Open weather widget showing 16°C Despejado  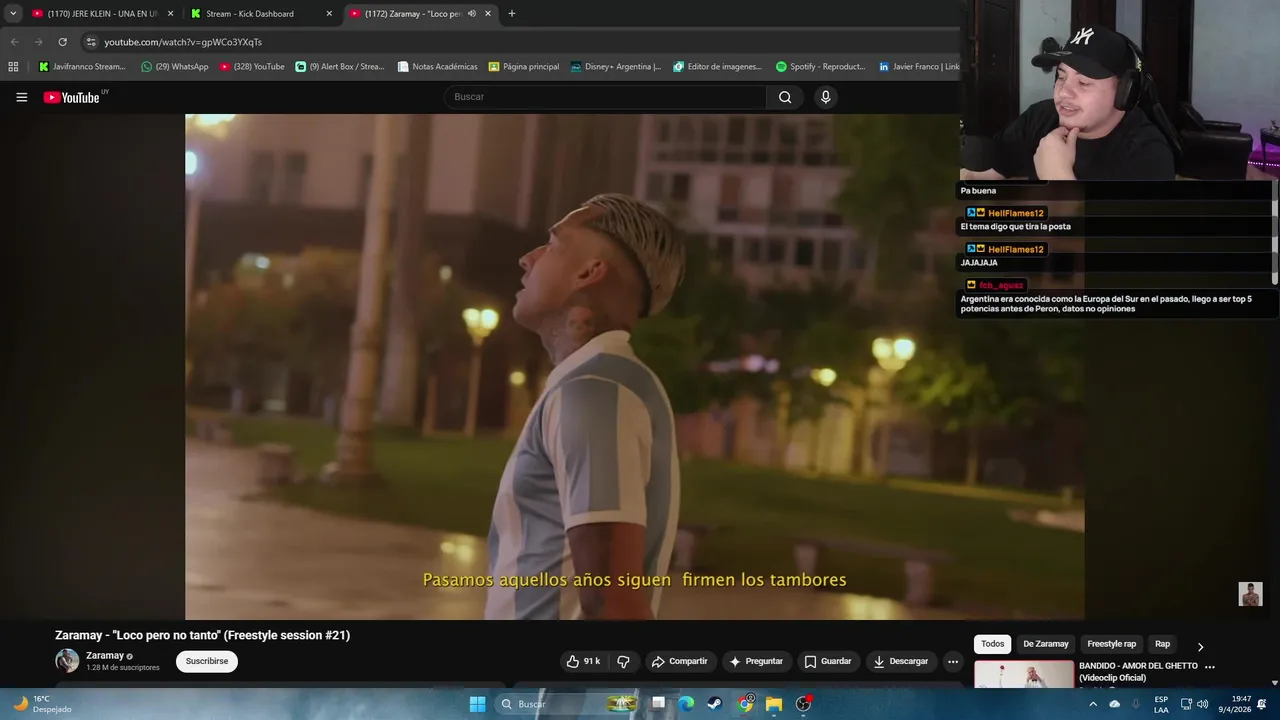coord(42,704)
